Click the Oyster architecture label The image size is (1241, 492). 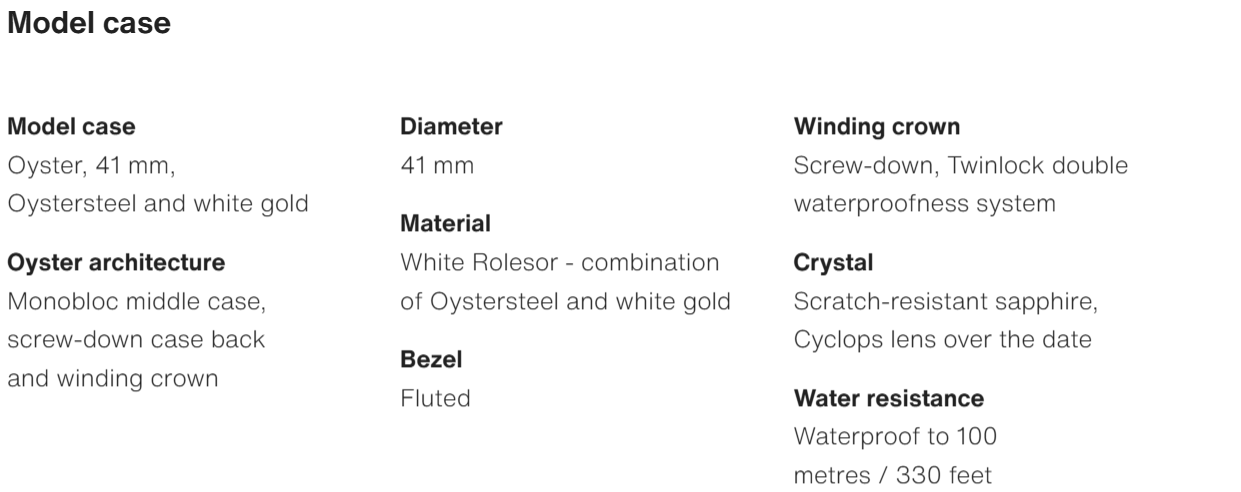[x=116, y=263]
